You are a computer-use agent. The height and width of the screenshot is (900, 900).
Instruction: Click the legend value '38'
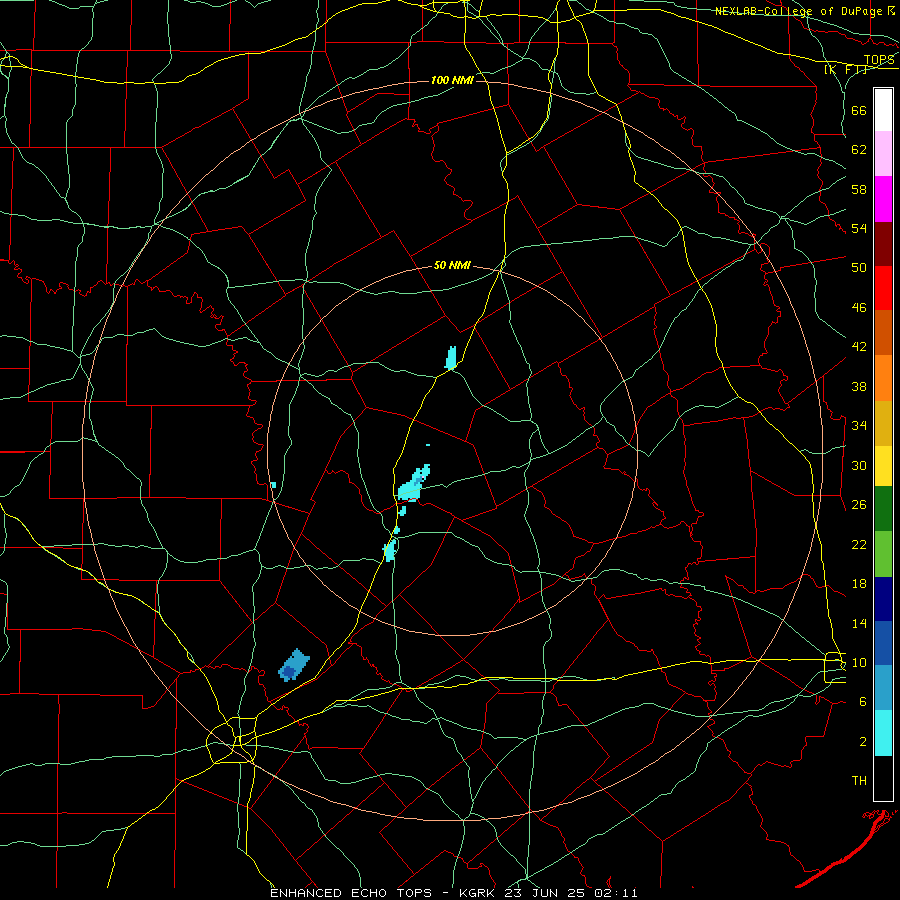859,386
